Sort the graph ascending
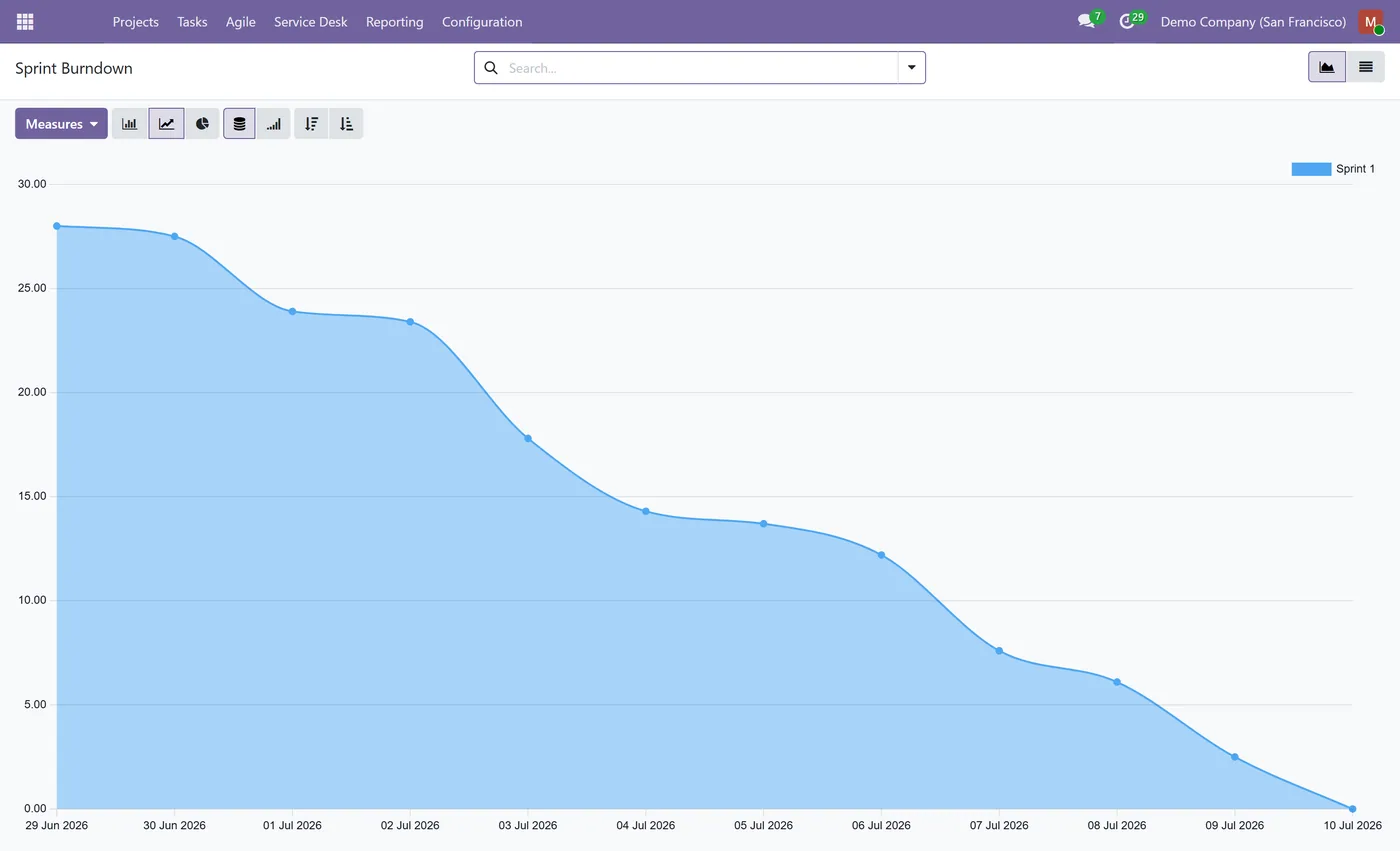This screenshot has height=851, width=1400. (346, 124)
